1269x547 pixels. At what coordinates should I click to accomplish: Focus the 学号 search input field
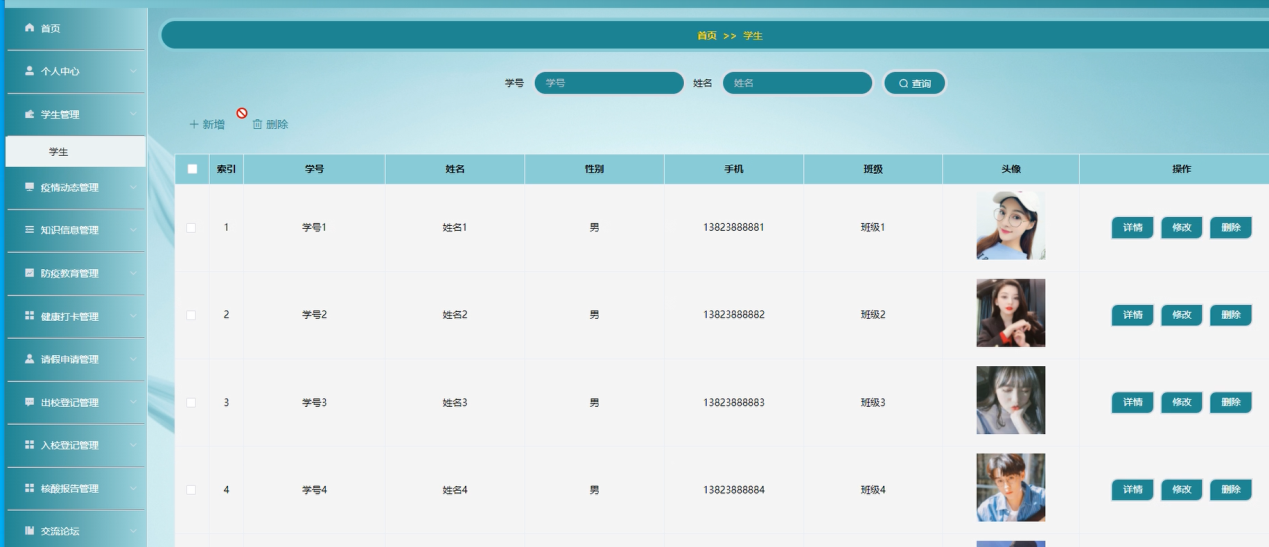pyautogui.click(x=609, y=83)
